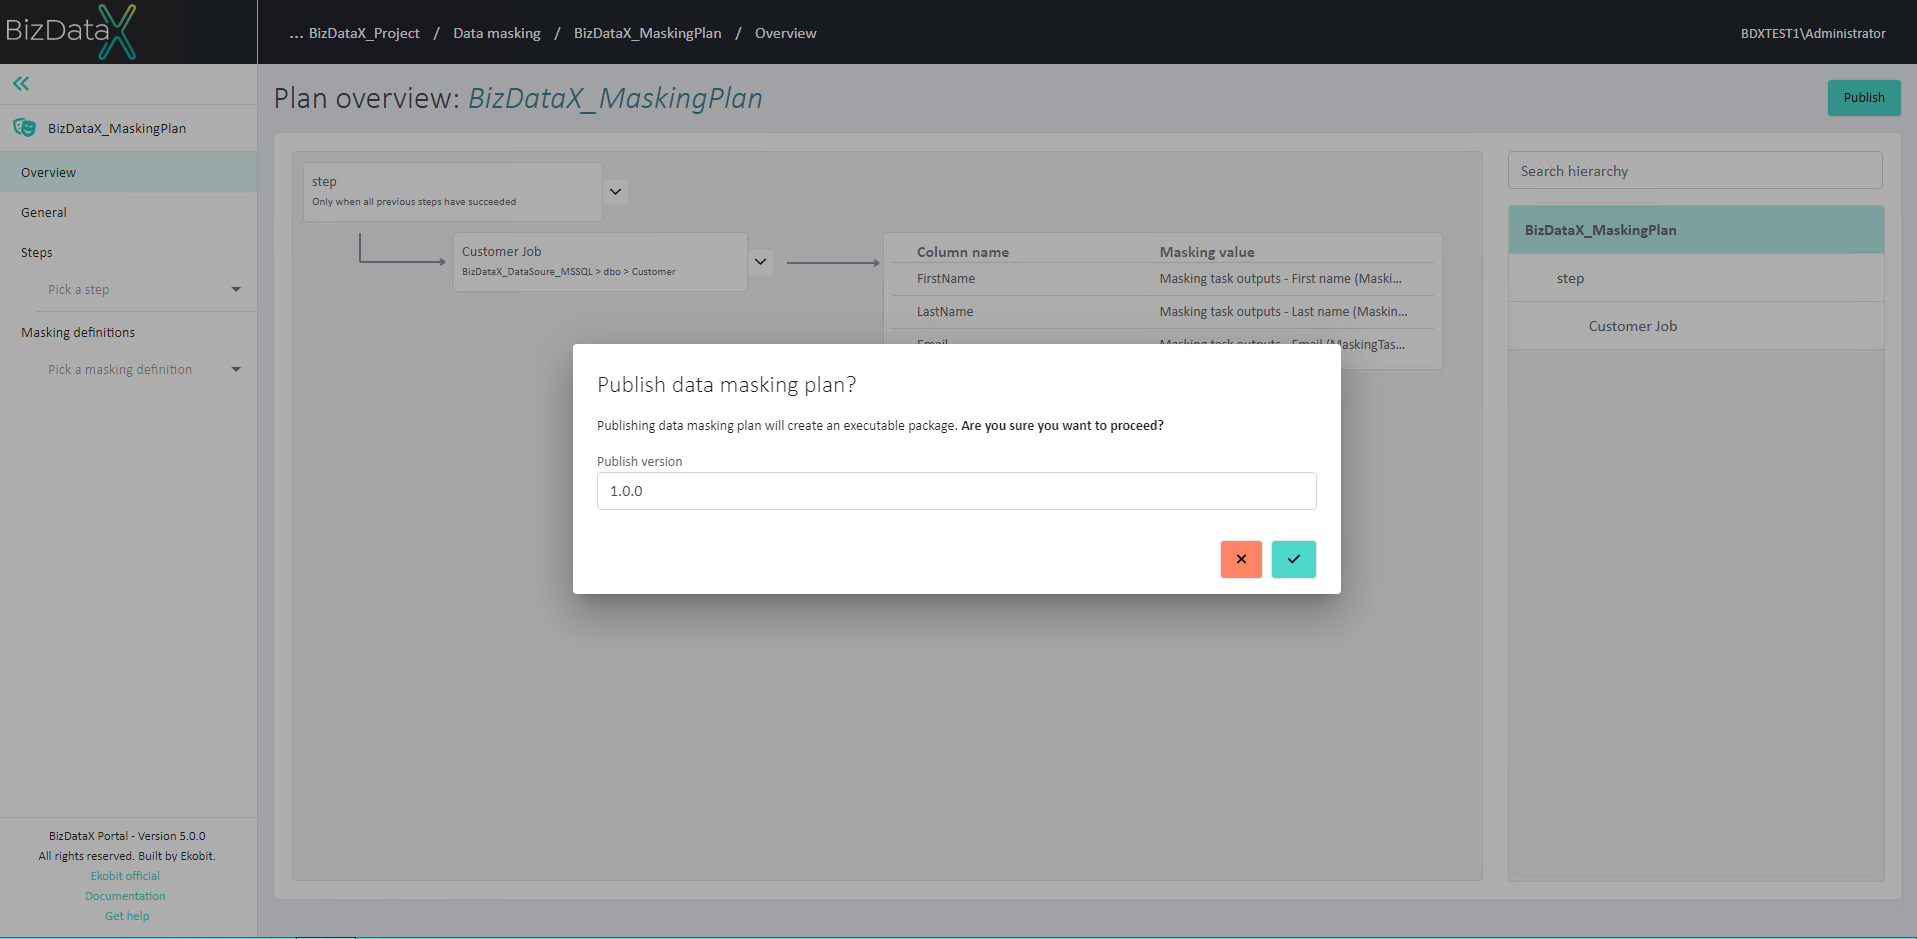Click the LastName column row
Viewport: 1917px width, 939px height.
1162,312
